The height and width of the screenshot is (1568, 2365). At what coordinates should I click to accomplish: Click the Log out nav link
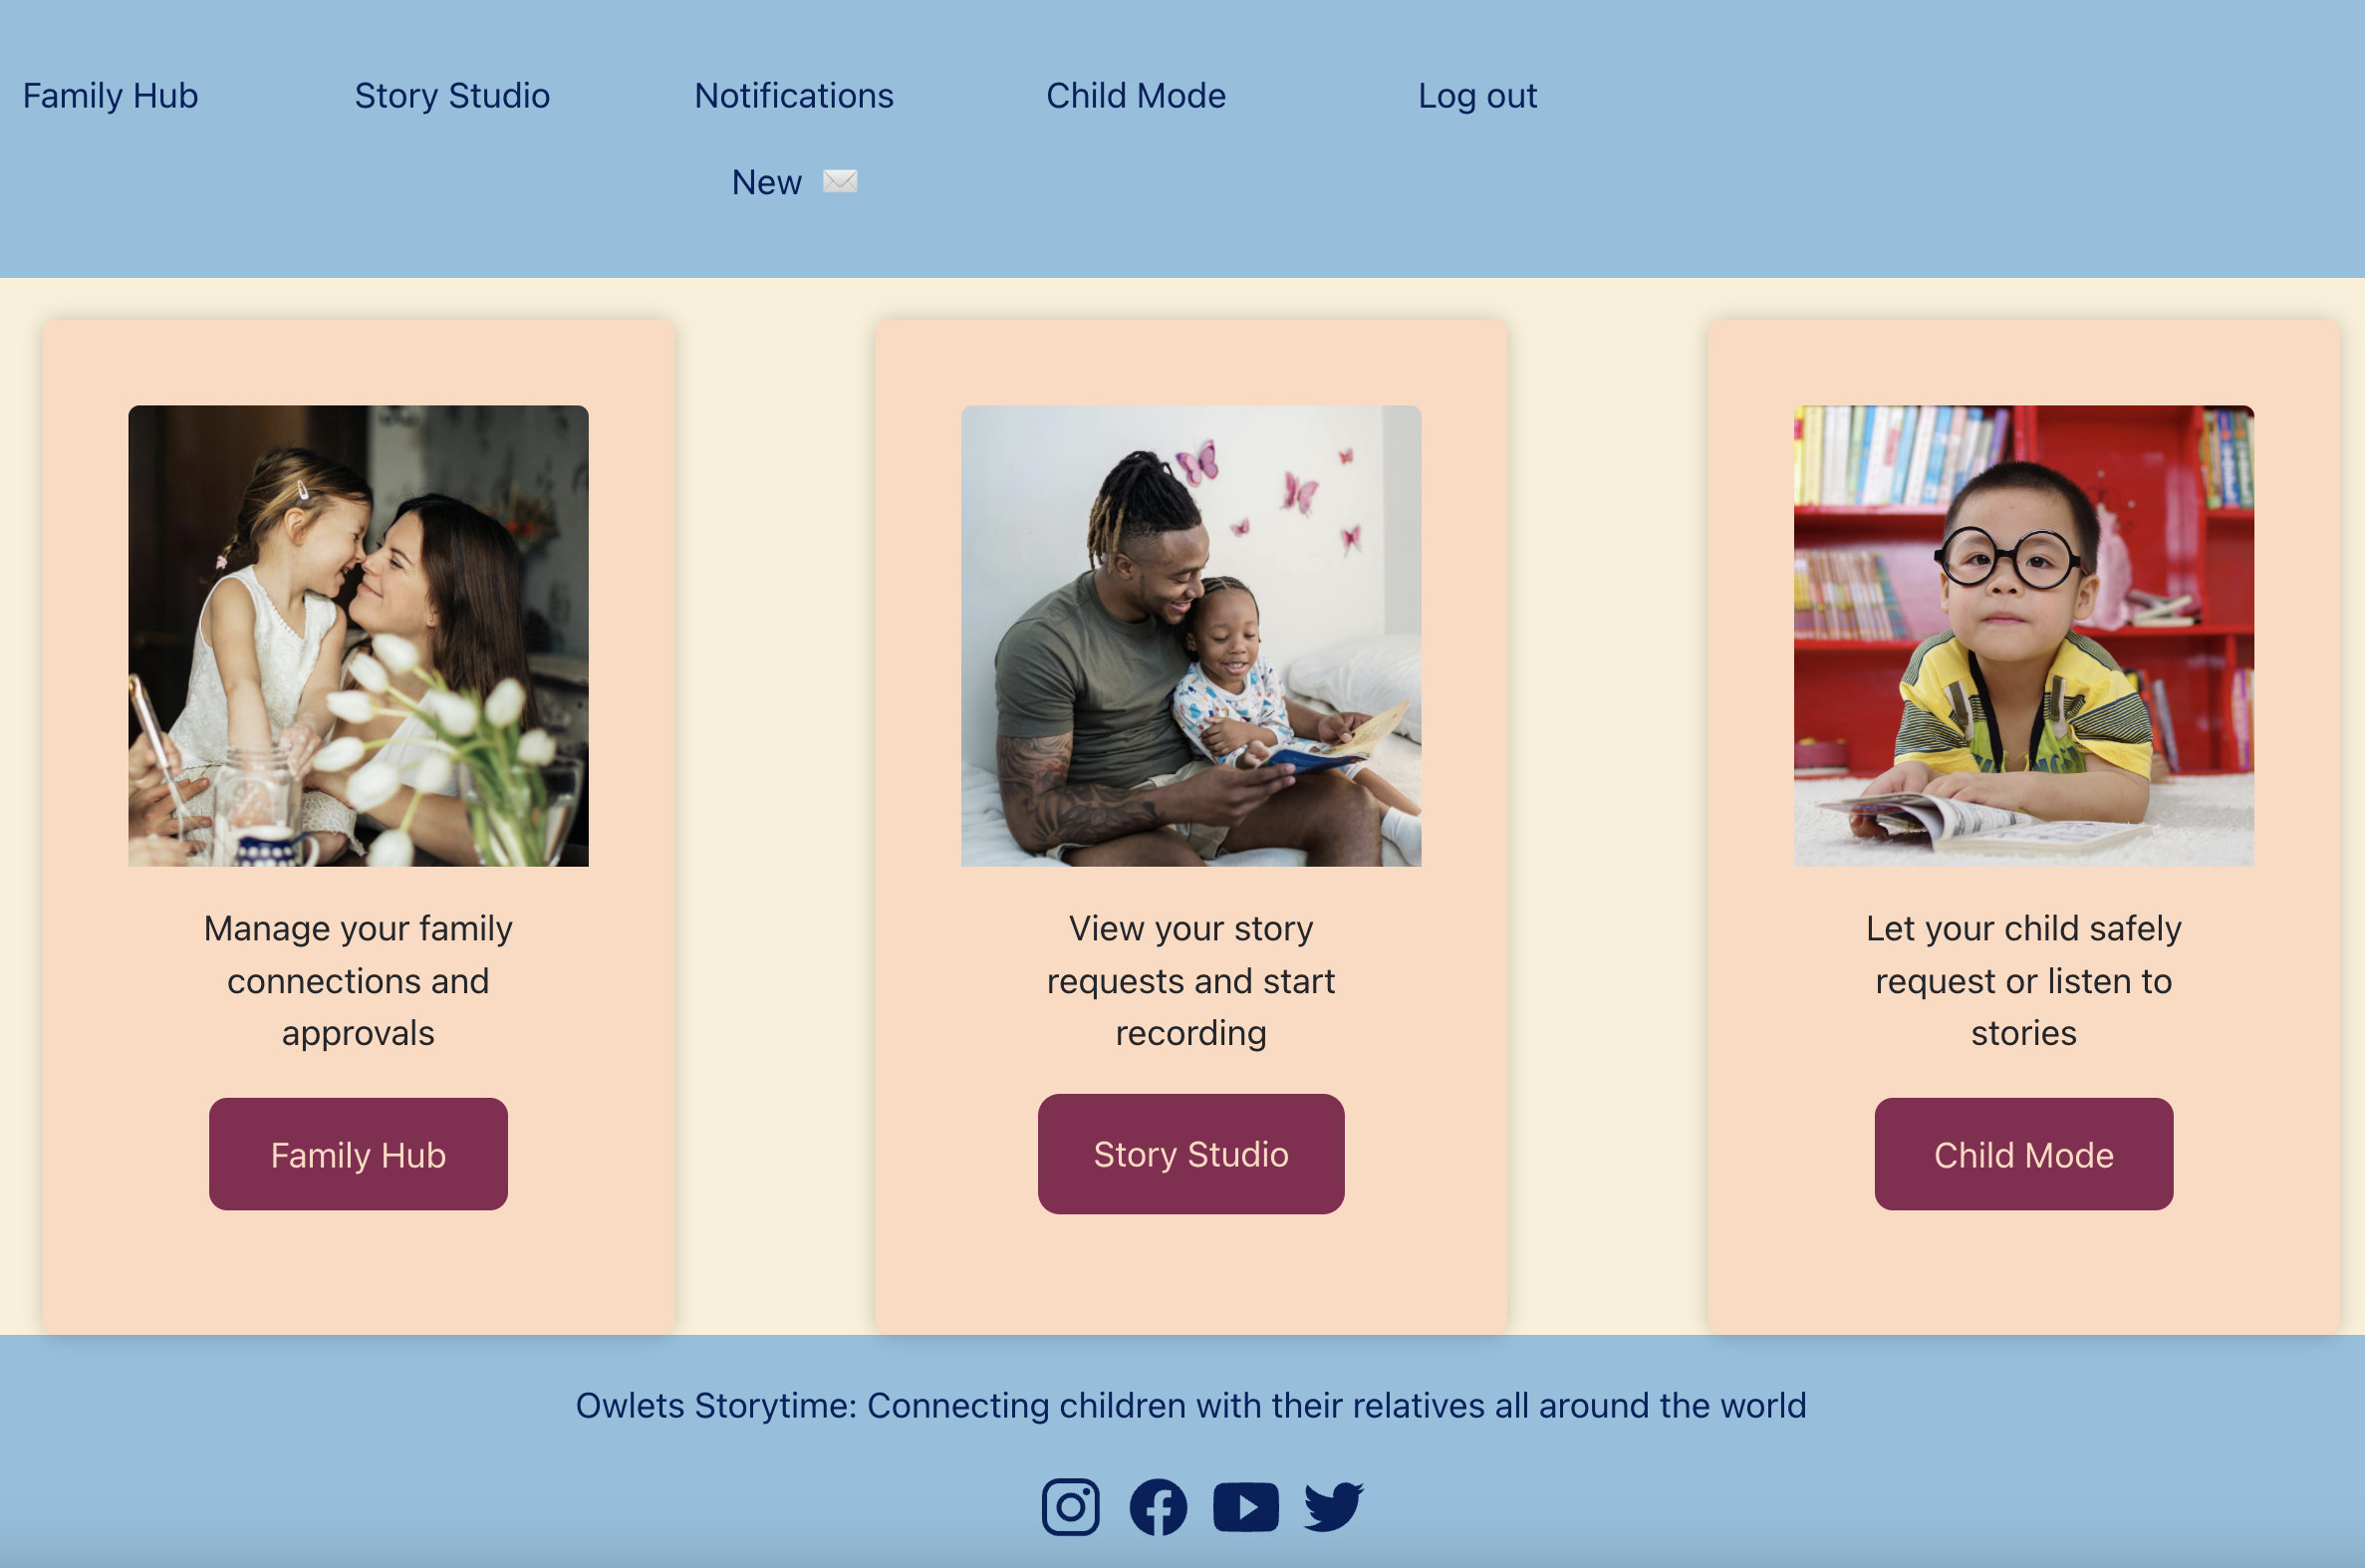1478,97
